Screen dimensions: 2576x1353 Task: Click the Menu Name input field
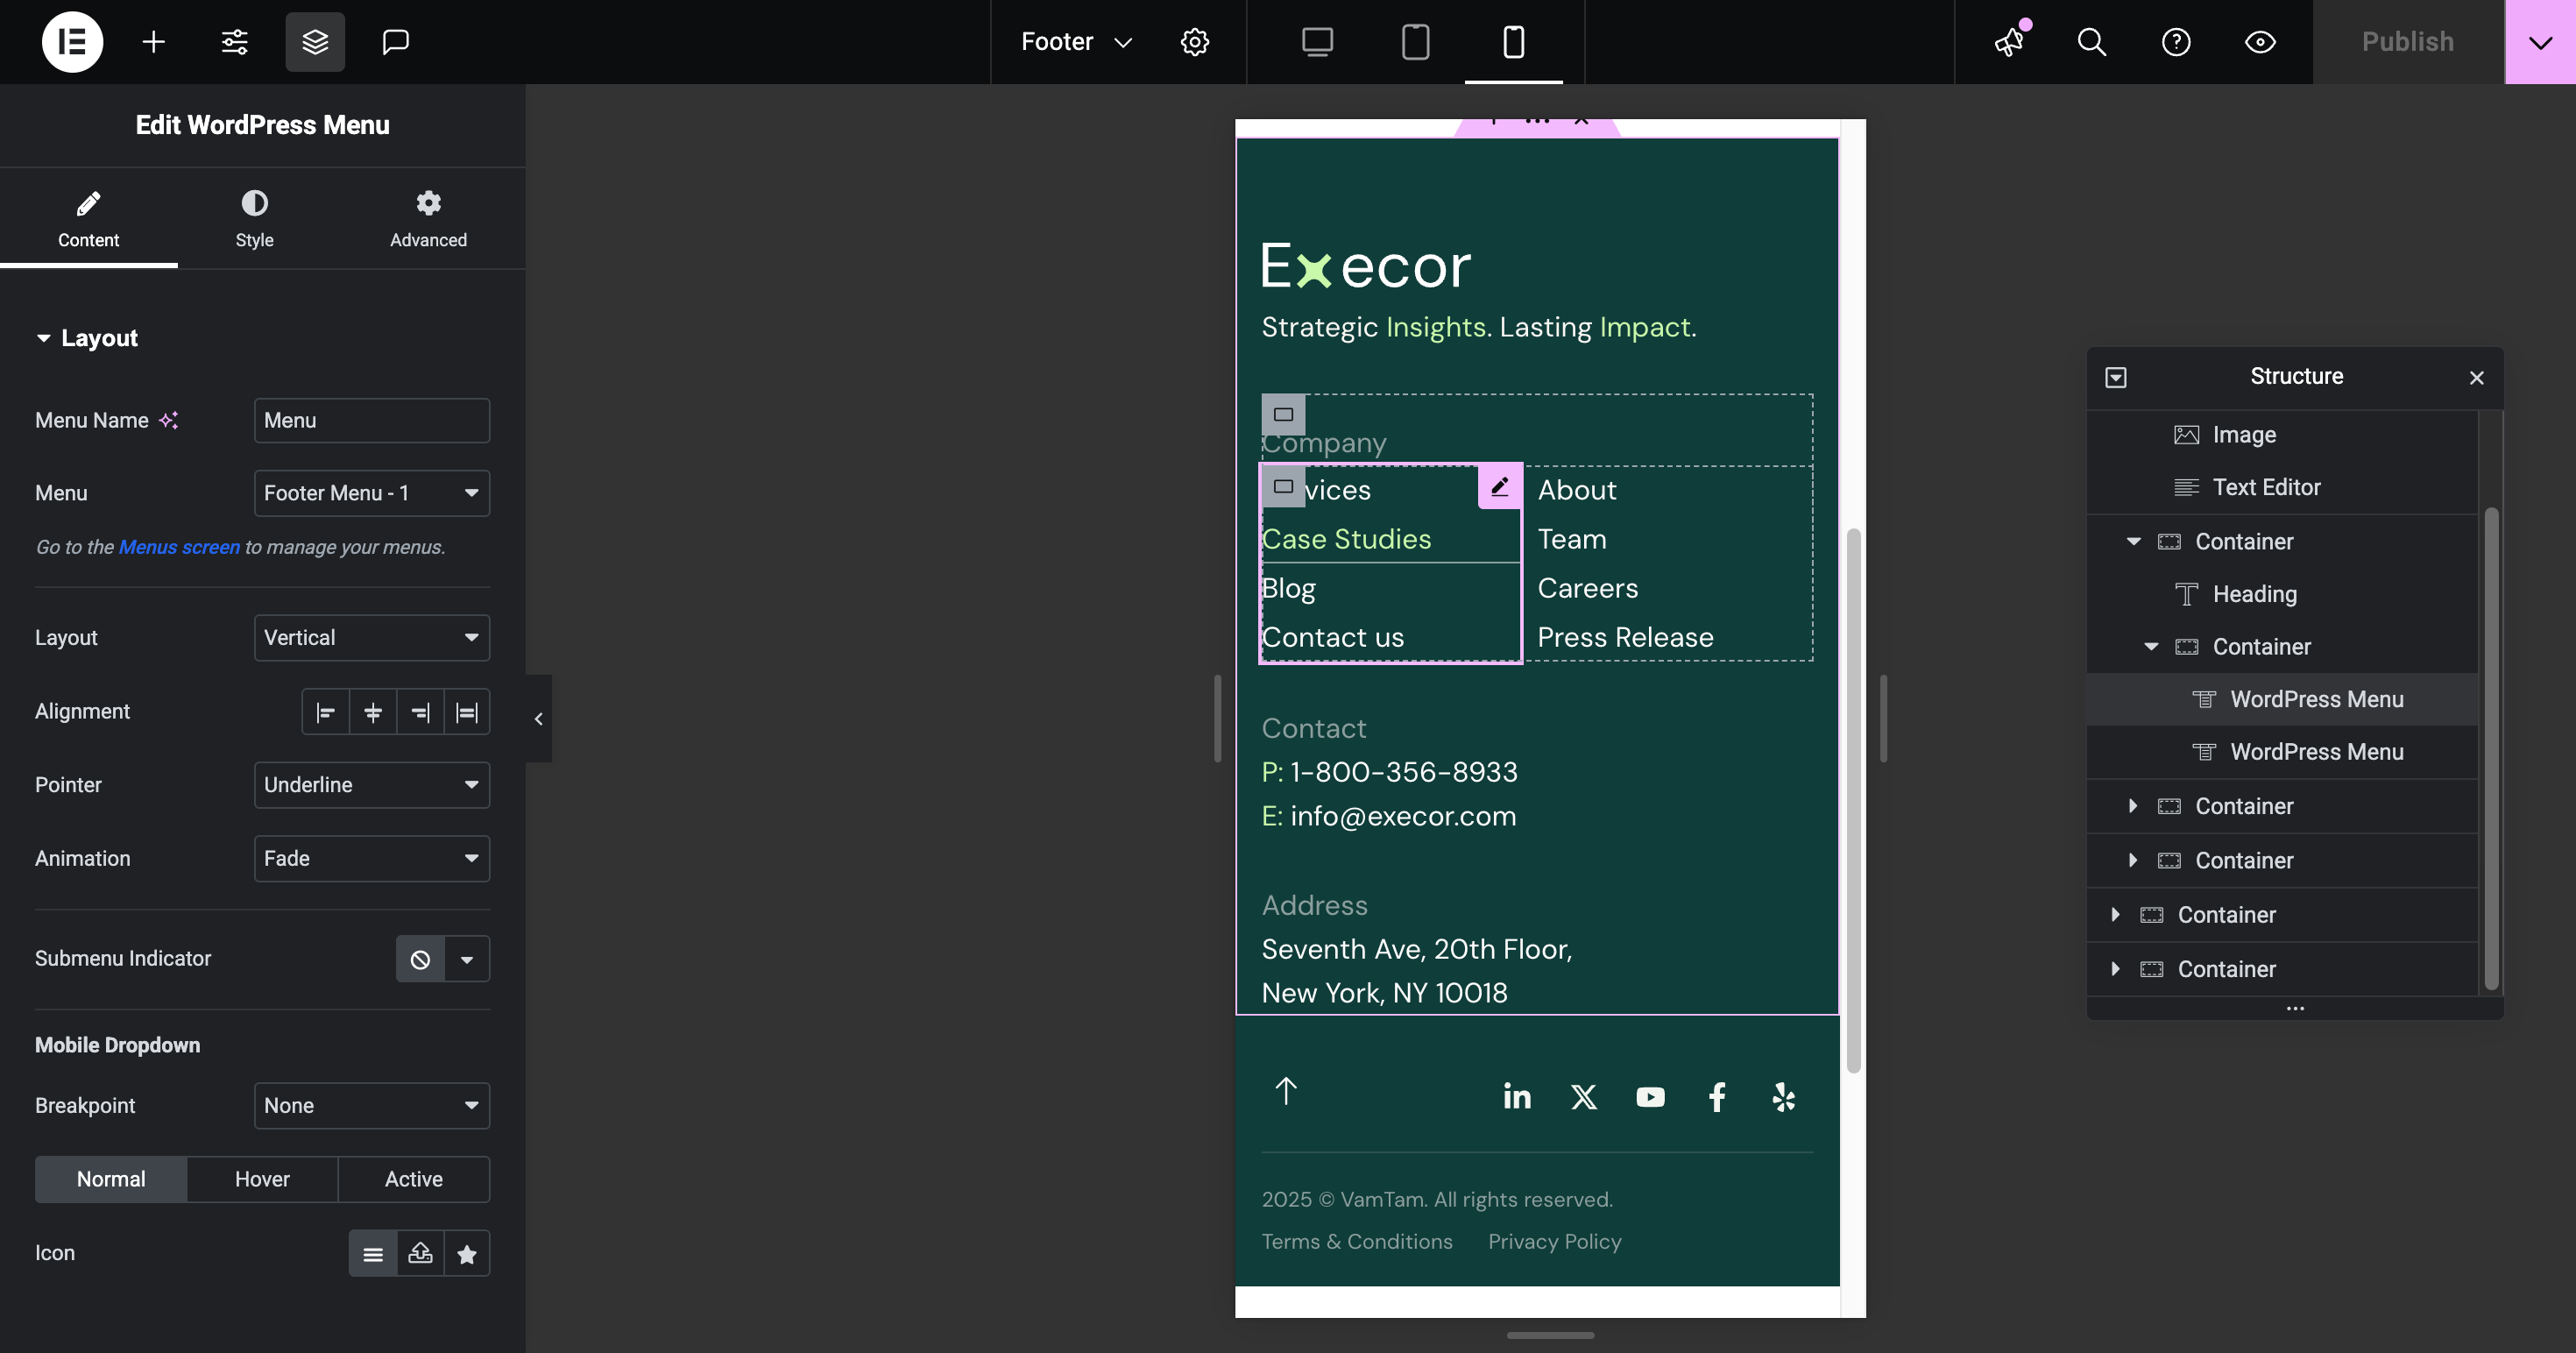point(371,420)
